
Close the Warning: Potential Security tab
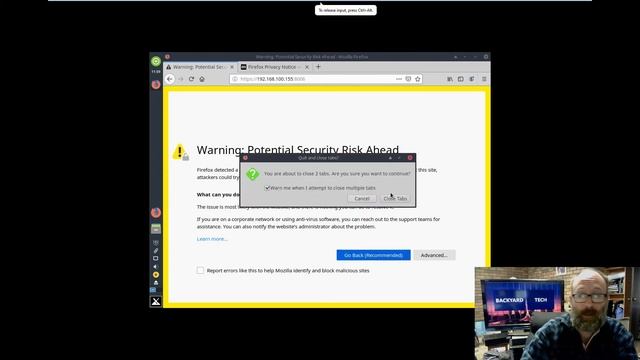pyautogui.click(x=232, y=67)
